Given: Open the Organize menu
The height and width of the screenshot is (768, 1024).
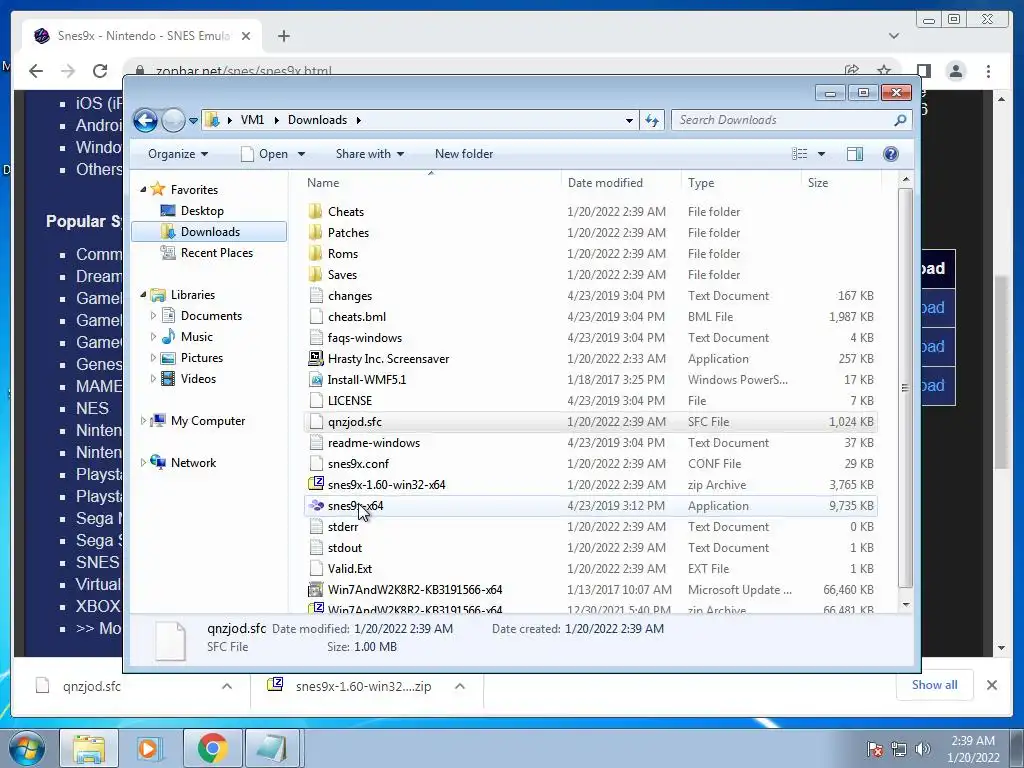Looking at the screenshot, I should click(x=178, y=154).
